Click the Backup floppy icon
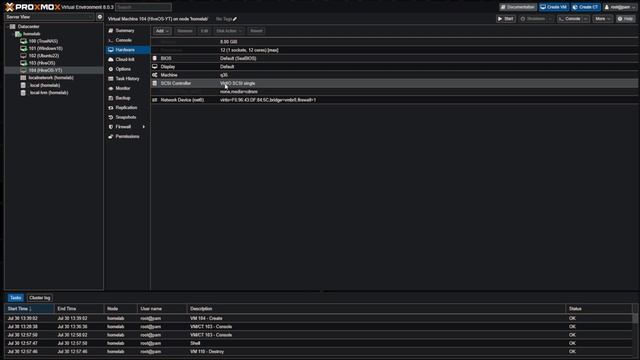Viewport: 640px width, 360px height. pos(111,98)
